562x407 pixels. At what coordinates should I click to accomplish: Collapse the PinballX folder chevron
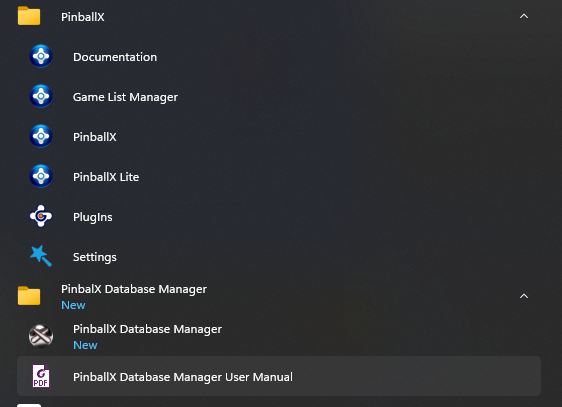524,16
